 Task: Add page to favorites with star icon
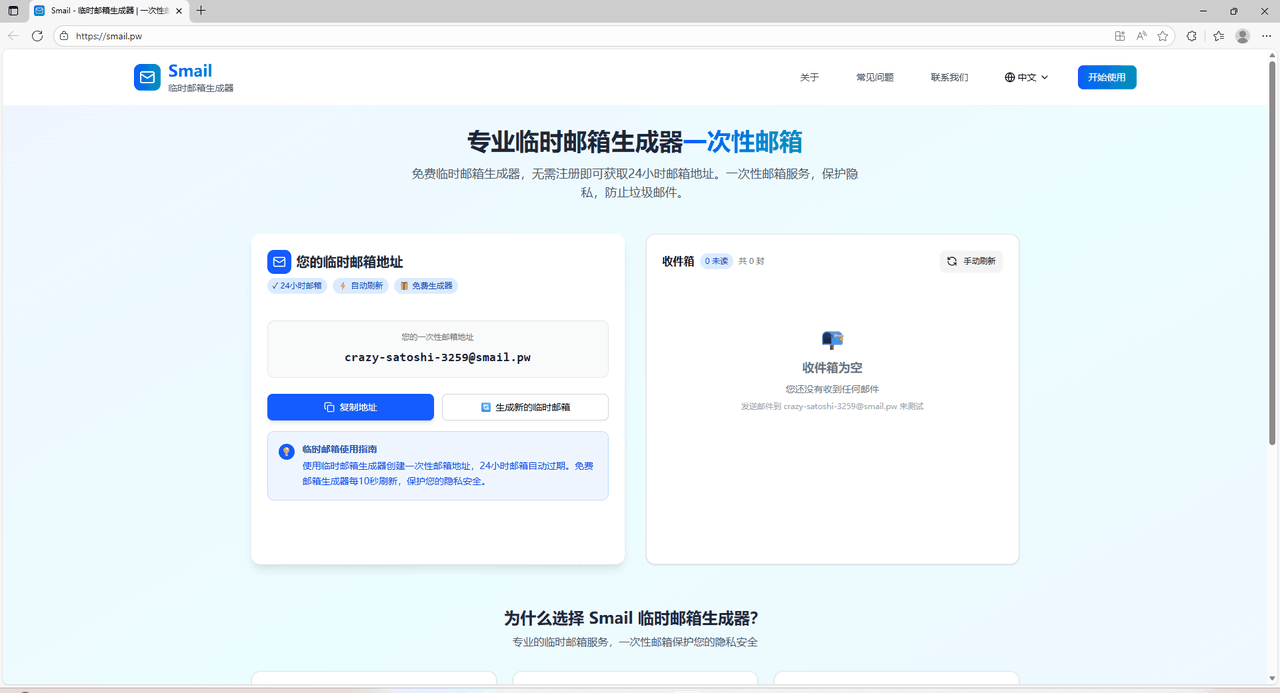click(x=1163, y=36)
